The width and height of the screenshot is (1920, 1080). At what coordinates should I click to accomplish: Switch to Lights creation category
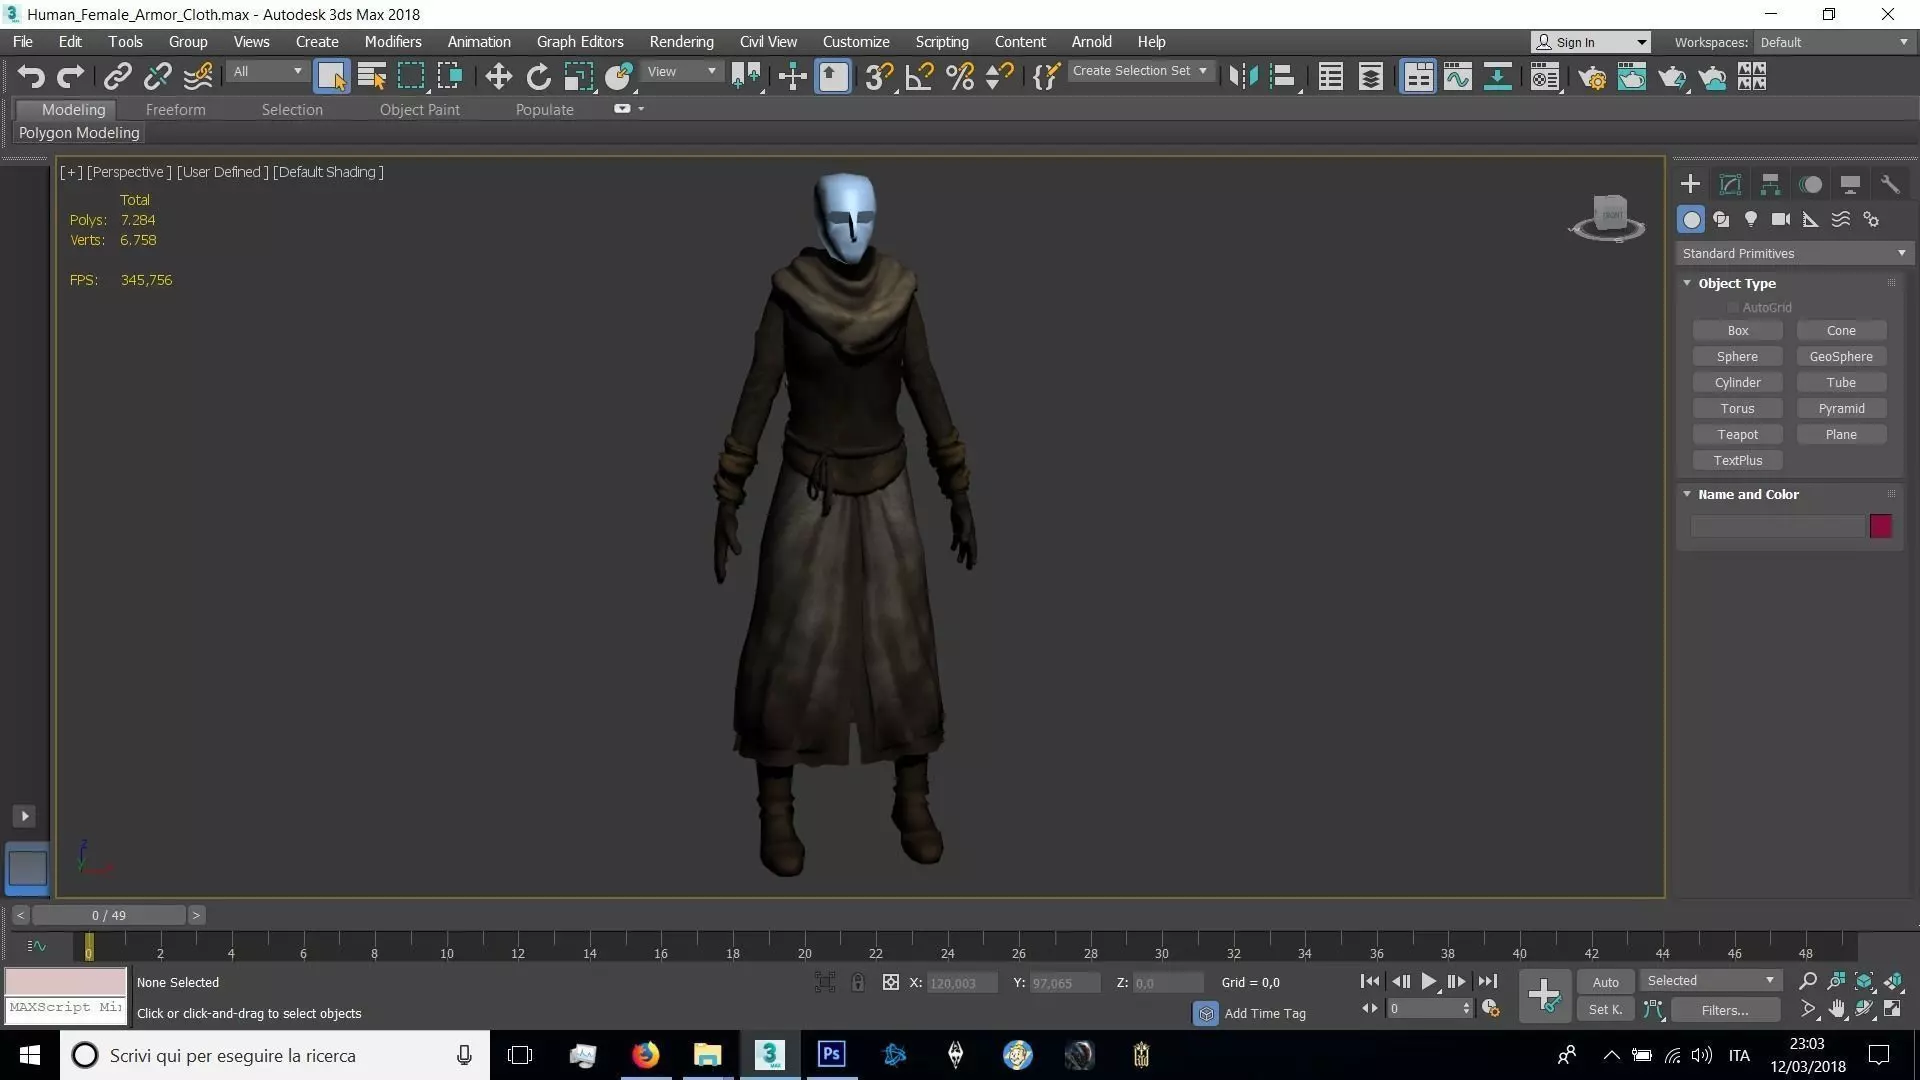pyautogui.click(x=1751, y=219)
